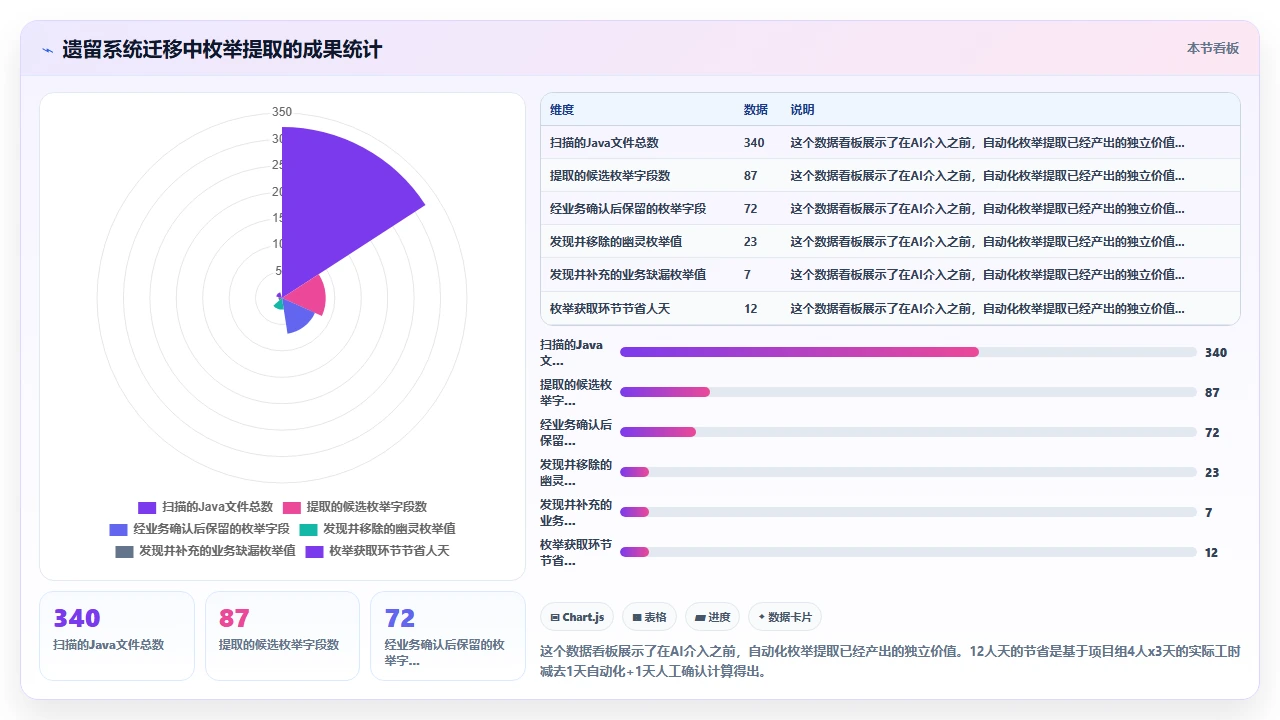Click the value 340 in the table
The width and height of the screenshot is (1280, 720).
click(754, 142)
